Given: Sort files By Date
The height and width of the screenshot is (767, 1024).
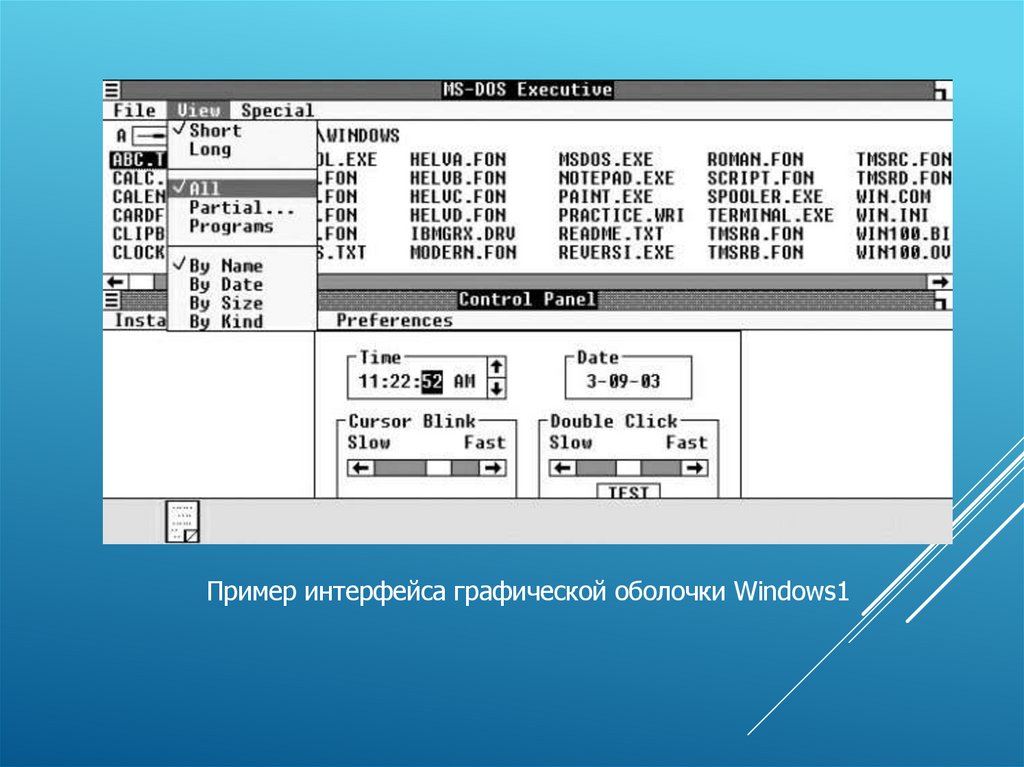Looking at the screenshot, I should pyautogui.click(x=242, y=284).
